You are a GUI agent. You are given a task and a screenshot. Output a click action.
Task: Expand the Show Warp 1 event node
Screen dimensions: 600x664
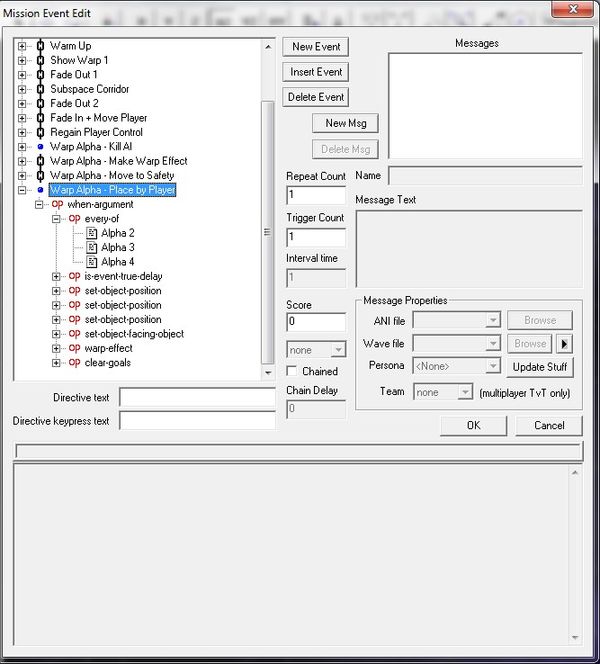22,61
